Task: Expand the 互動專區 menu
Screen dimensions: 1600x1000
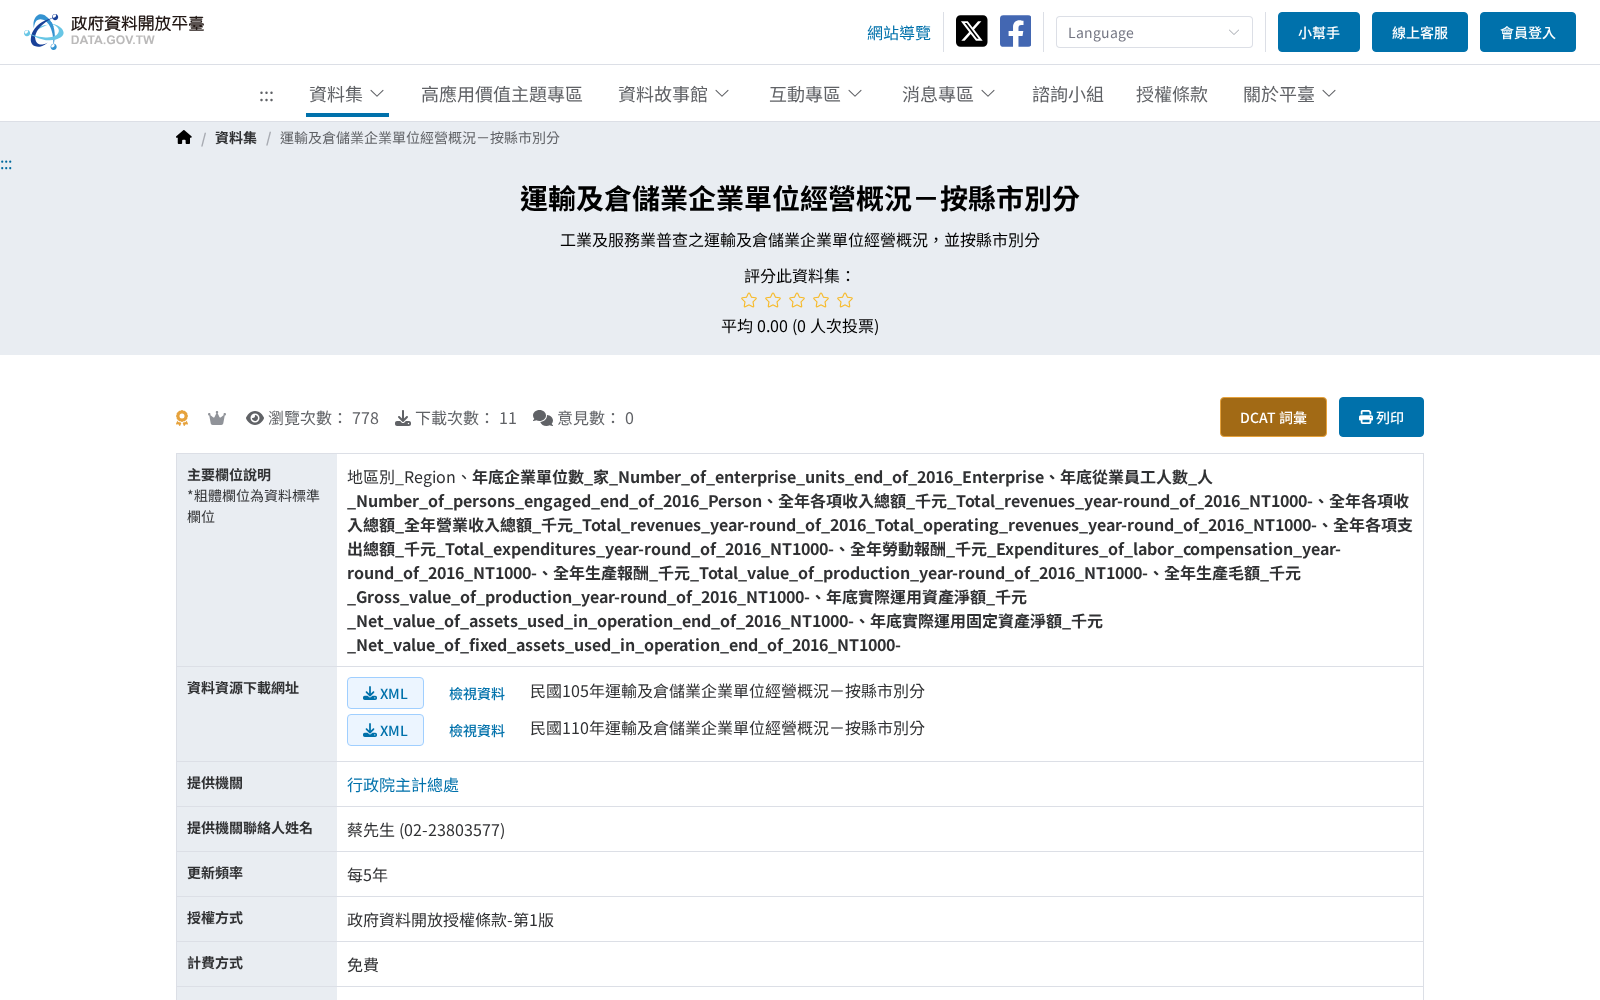Action: pyautogui.click(x=815, y=94)
